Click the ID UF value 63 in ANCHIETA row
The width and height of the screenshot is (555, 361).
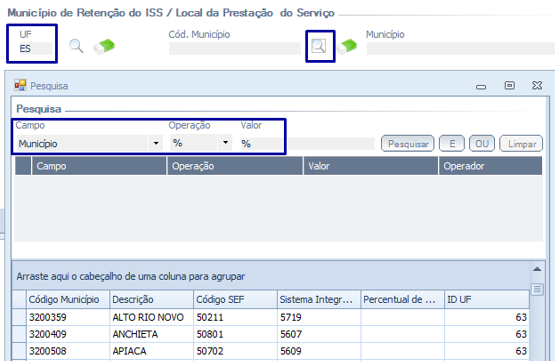(x=487, y=334)
